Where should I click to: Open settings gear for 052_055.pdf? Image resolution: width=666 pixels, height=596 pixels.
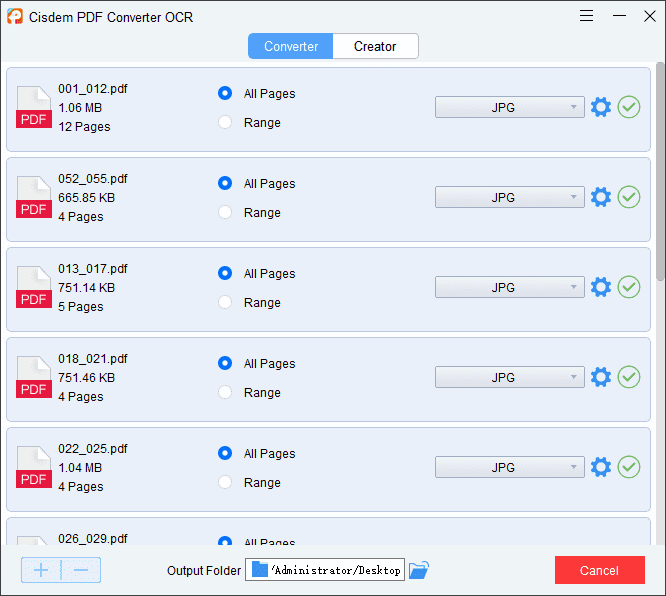pyautogui.click(x=601, y=197)
